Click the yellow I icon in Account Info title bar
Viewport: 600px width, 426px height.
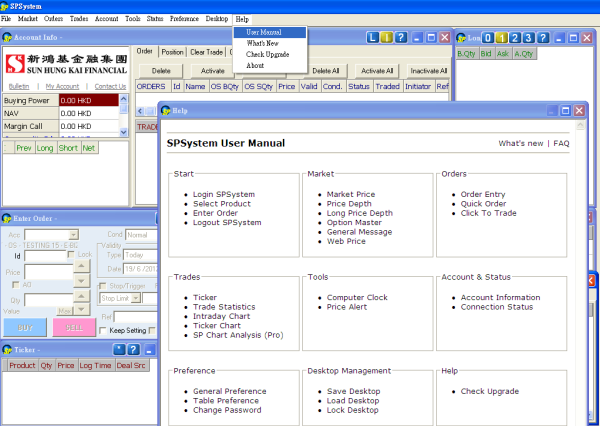click(386, 38)
